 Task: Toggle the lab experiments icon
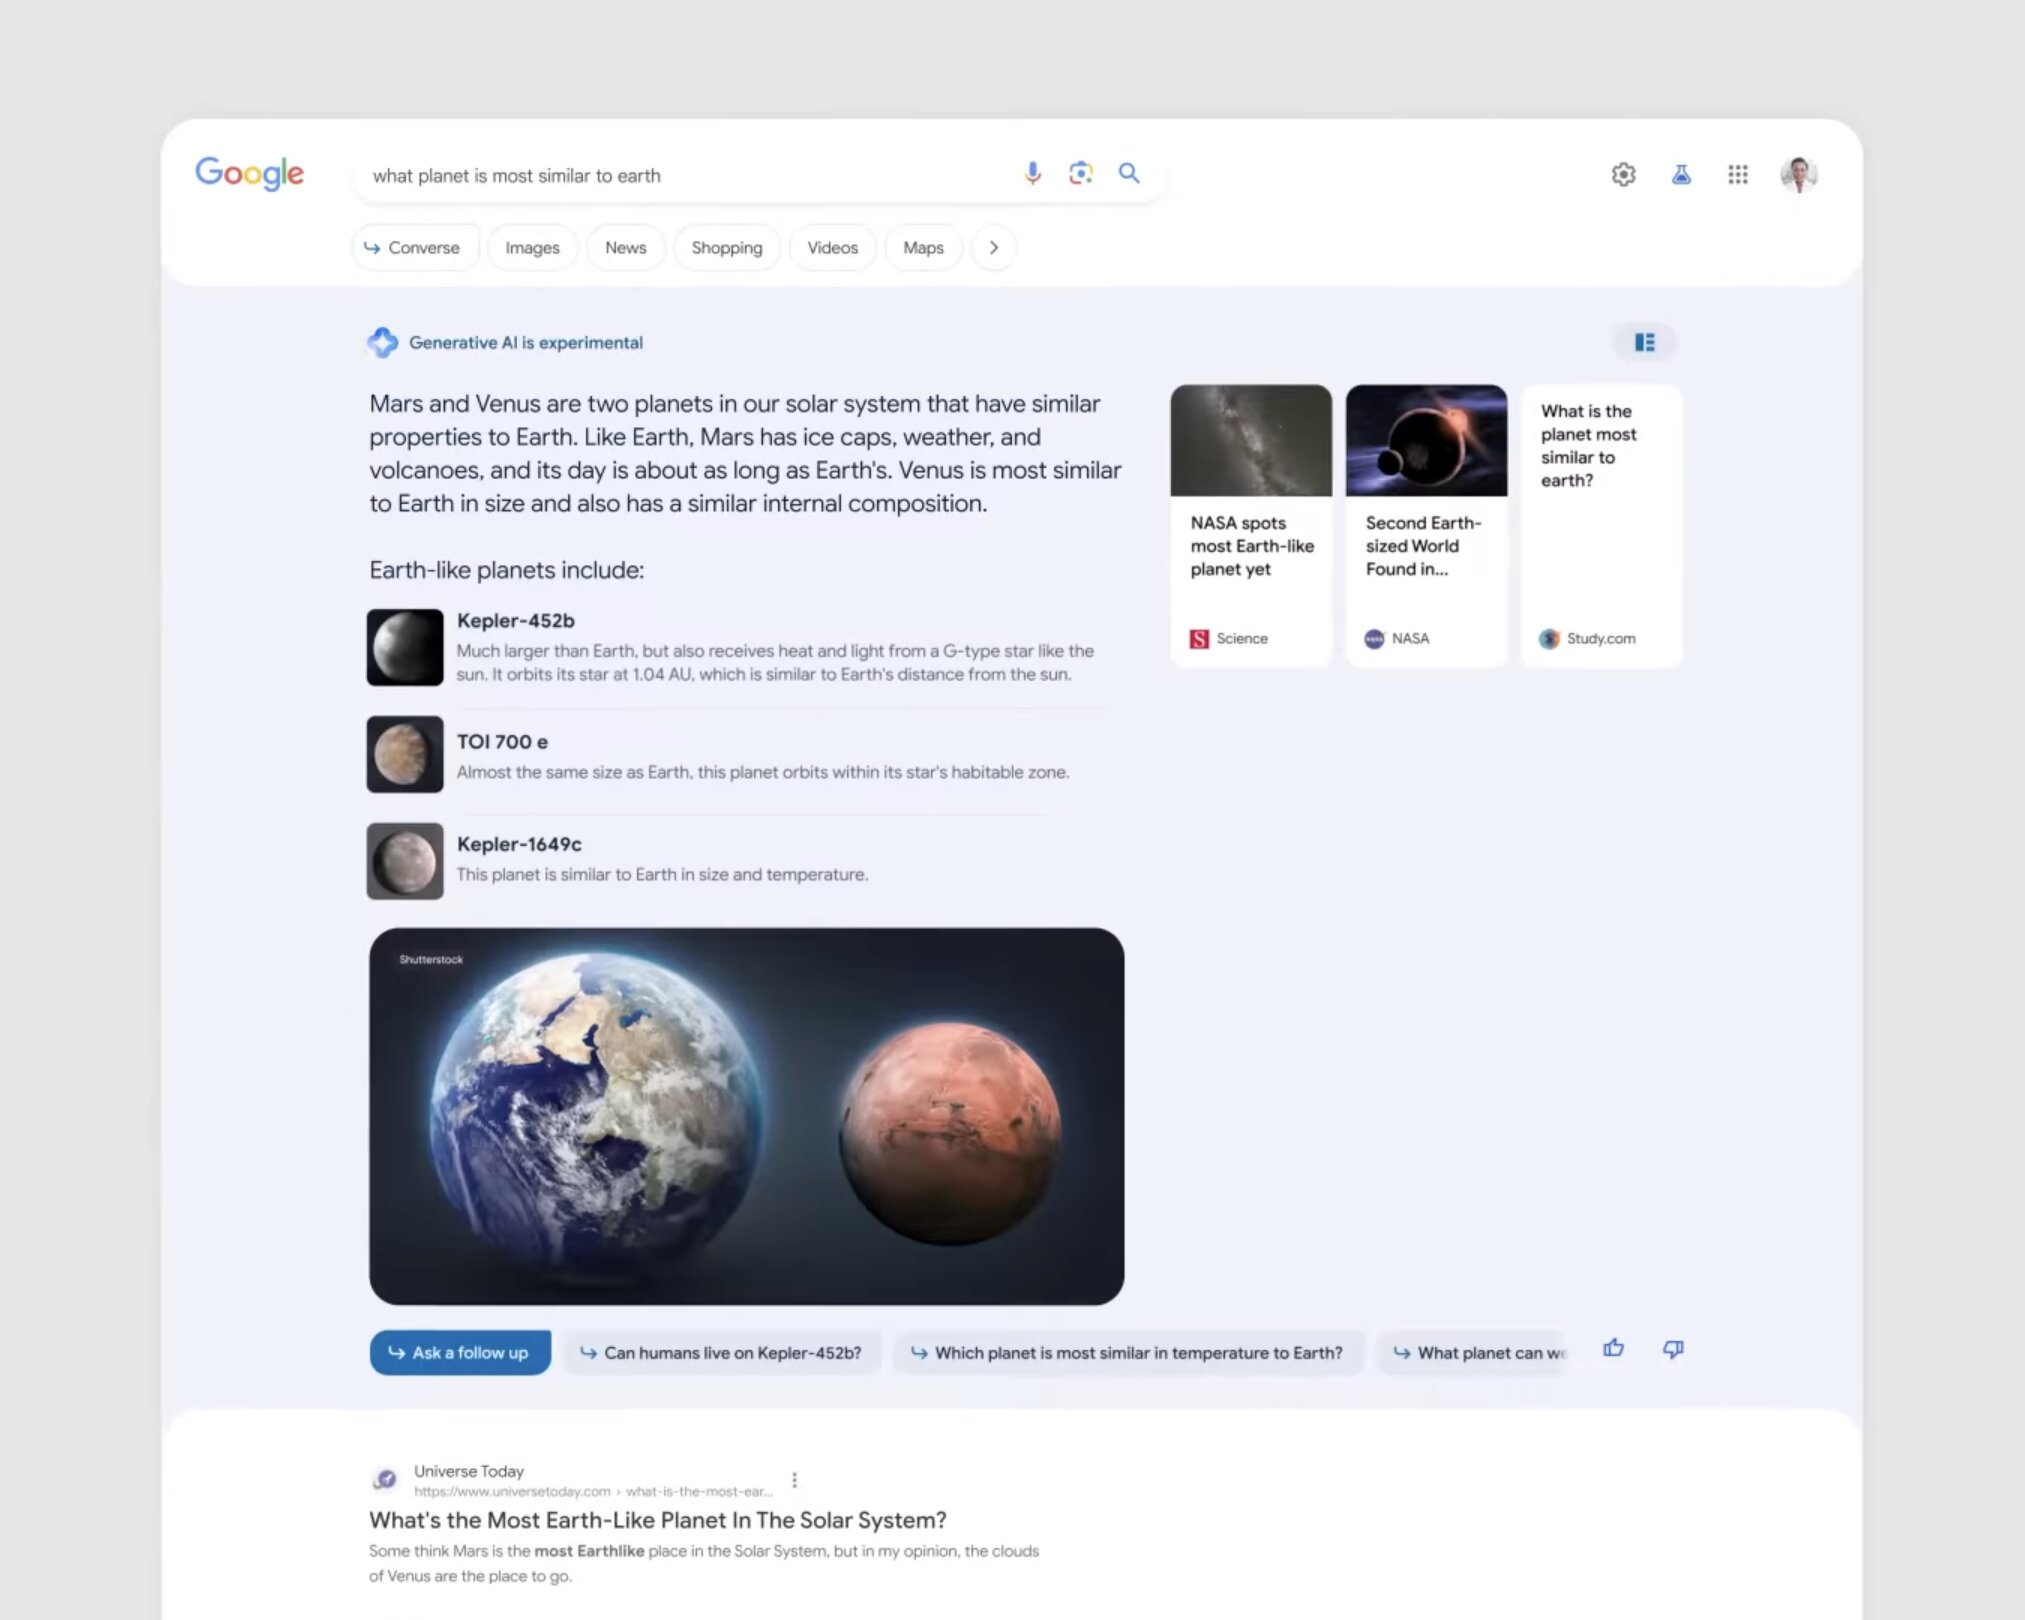[1680, 174]
